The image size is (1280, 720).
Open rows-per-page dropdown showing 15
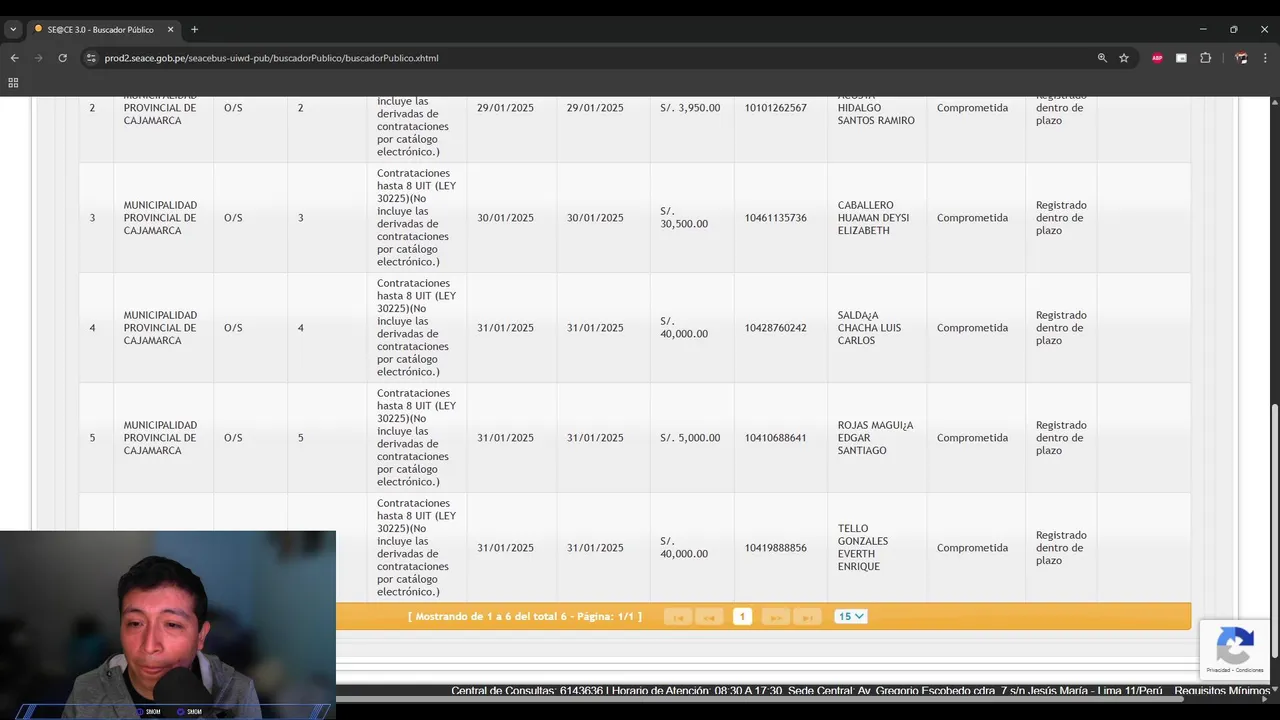(851, 617)
